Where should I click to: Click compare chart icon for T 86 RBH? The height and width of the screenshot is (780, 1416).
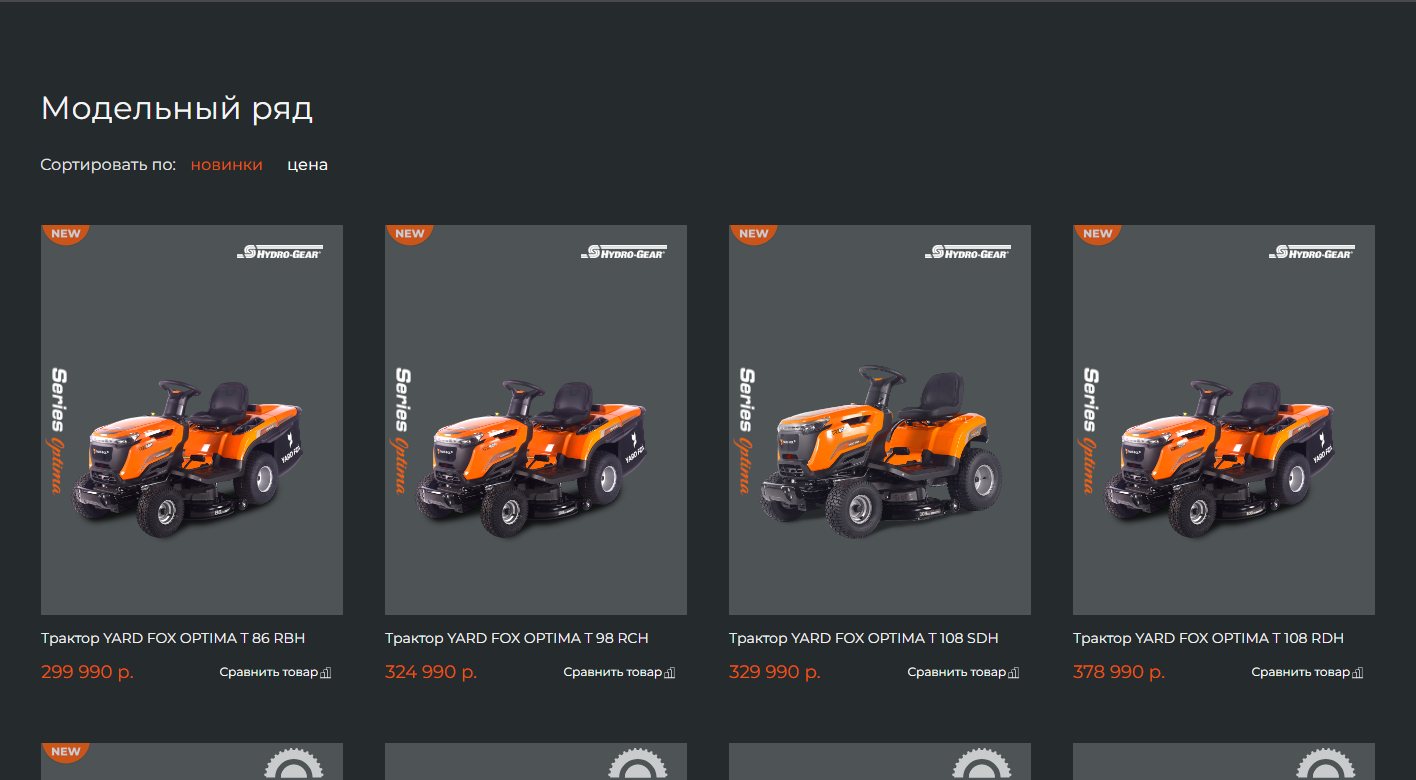coord(326,673)
